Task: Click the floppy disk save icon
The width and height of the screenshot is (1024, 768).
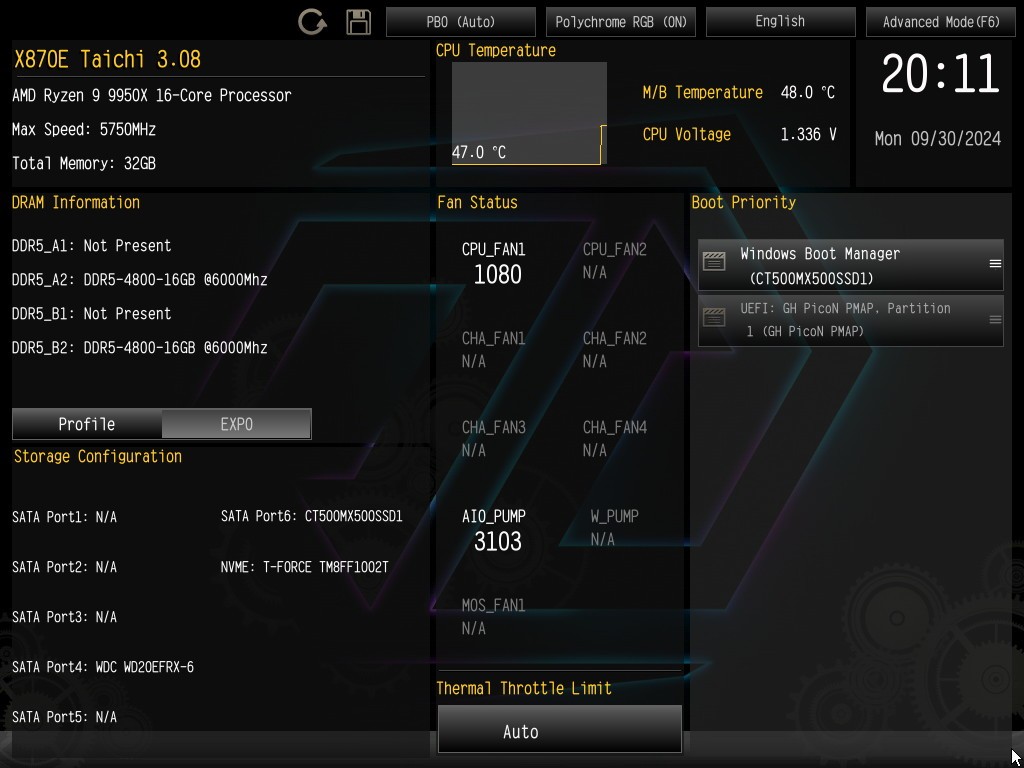Action: (359, 22)
